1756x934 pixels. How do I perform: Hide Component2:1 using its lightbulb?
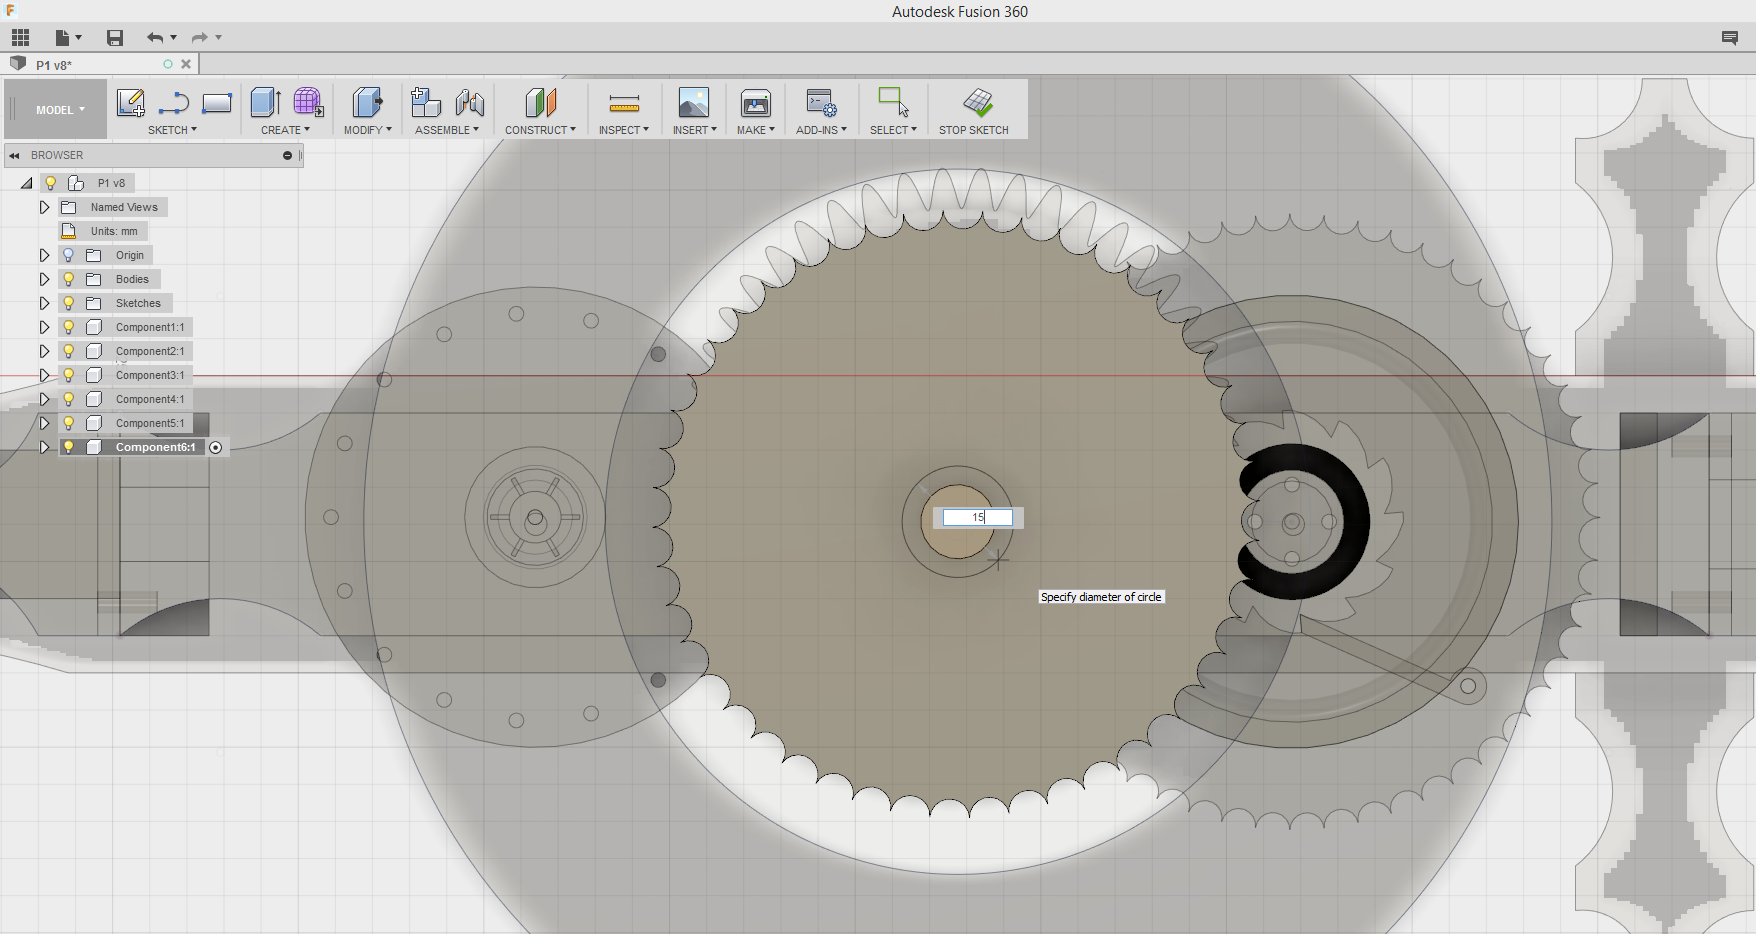pos(68,351)
